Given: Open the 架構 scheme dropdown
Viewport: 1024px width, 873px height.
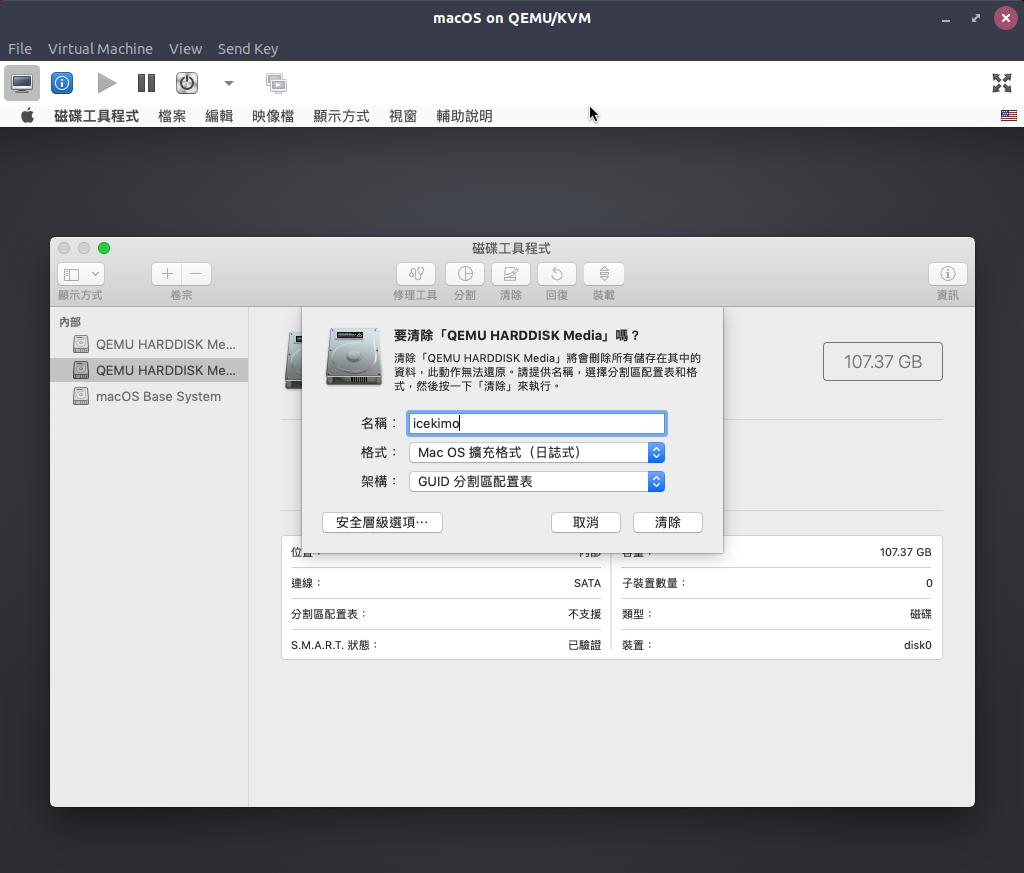Looking at the screenshot, I should [x=536, y=482].
